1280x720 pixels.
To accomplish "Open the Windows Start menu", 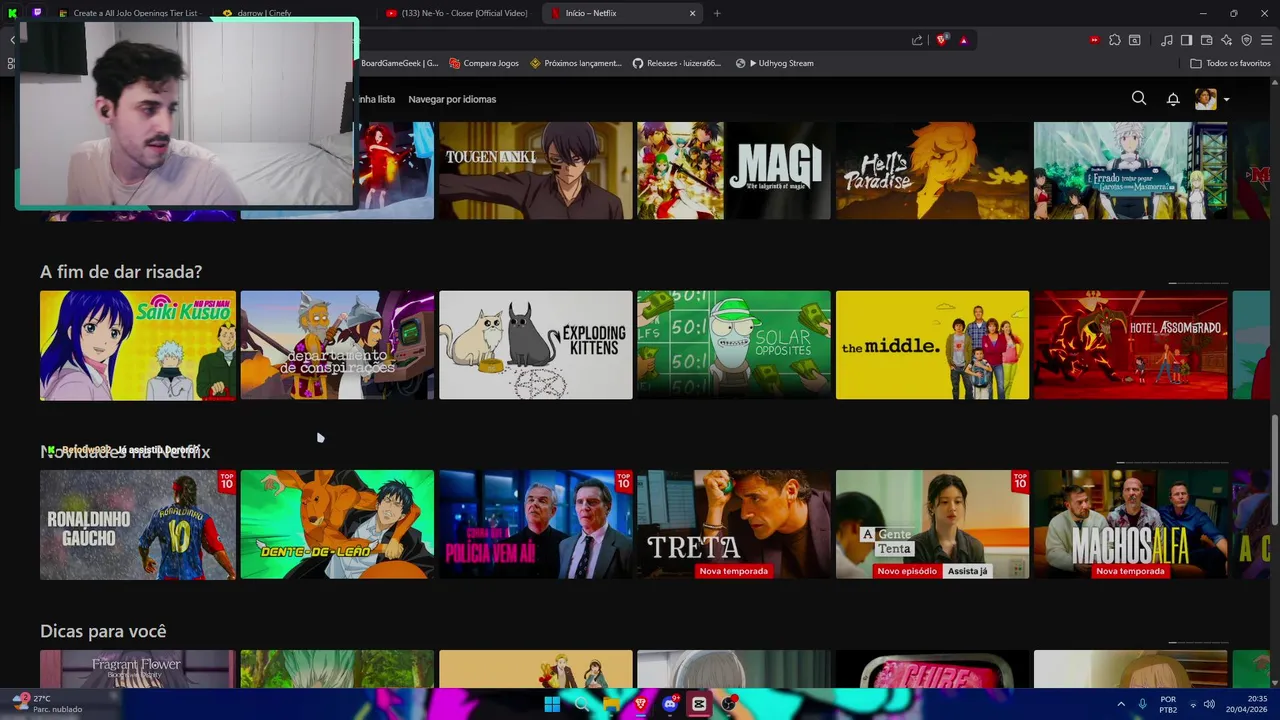I will coord(552,704).
